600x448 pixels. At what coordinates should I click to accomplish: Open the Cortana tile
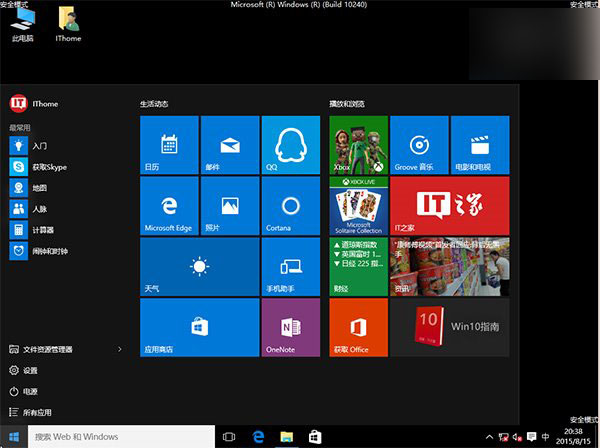290,206
